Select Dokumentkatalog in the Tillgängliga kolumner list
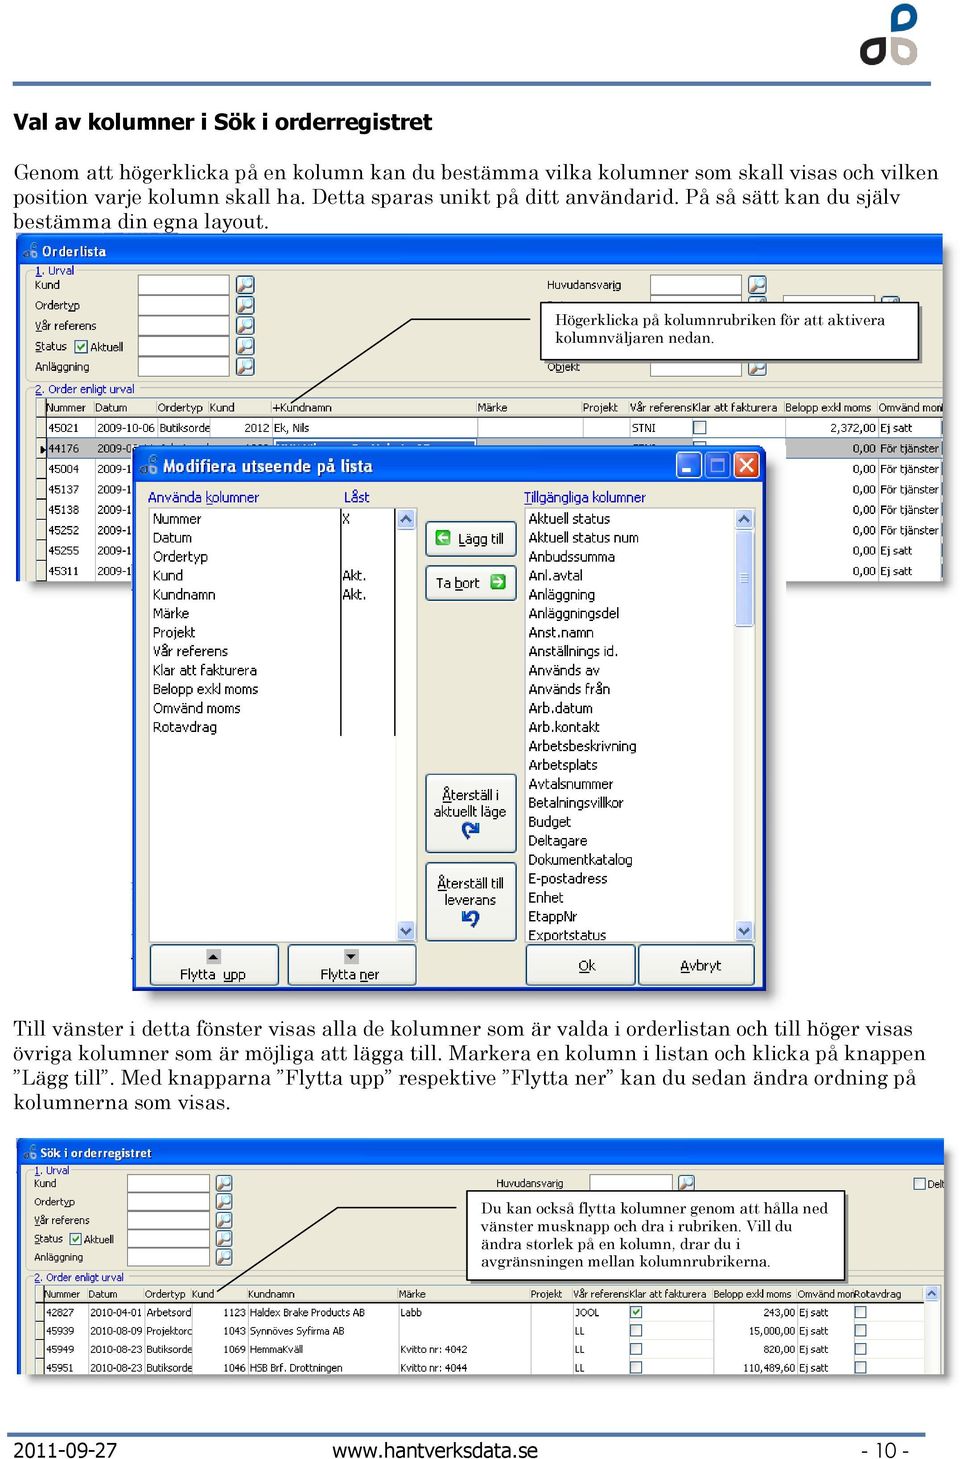960x1459 pixels. (580, 860)
